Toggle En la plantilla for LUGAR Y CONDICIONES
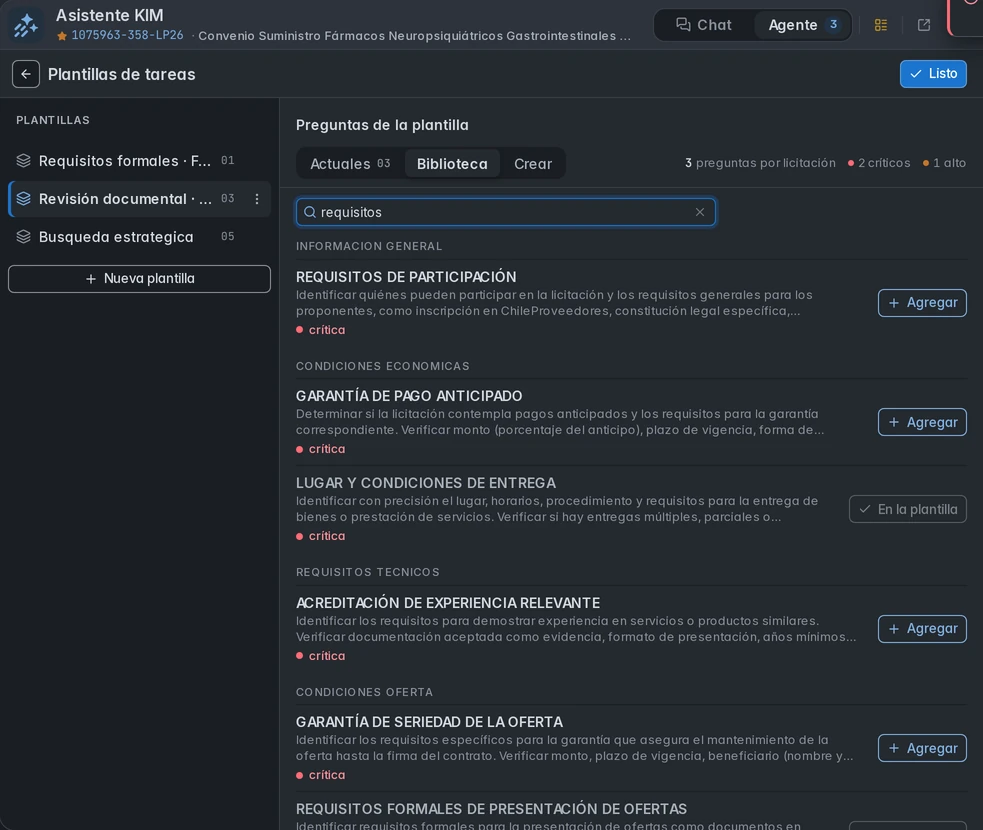This screenshot has width=983, height=830. pos(907,509)
